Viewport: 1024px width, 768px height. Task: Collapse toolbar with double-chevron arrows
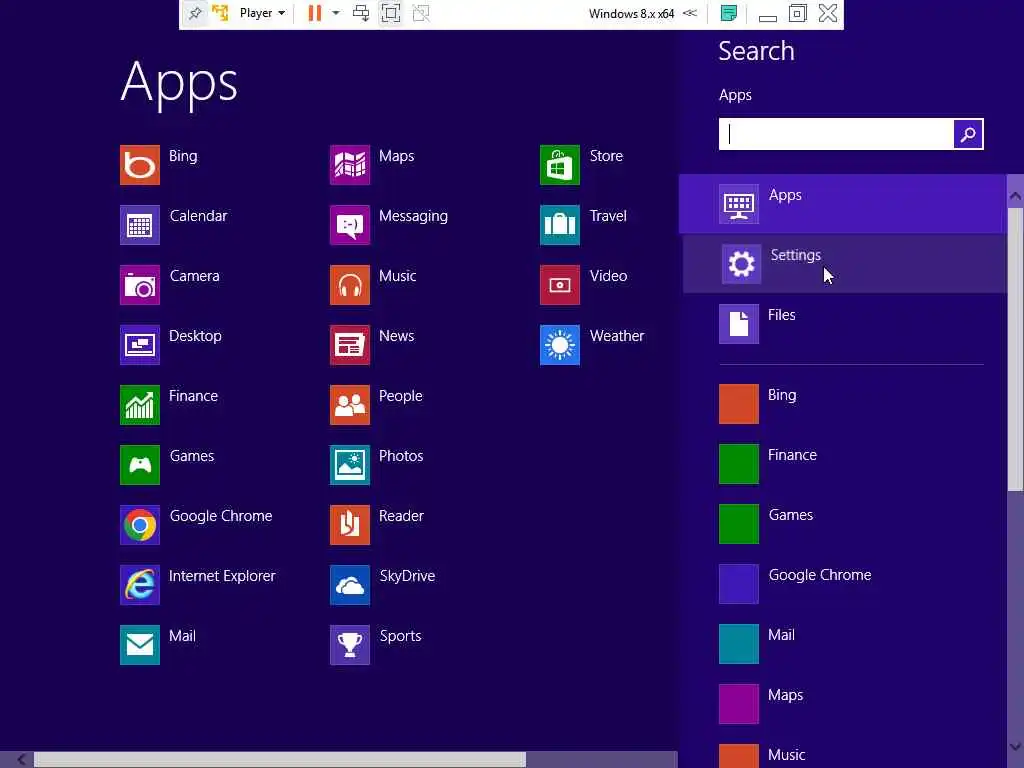pos(690,13)
